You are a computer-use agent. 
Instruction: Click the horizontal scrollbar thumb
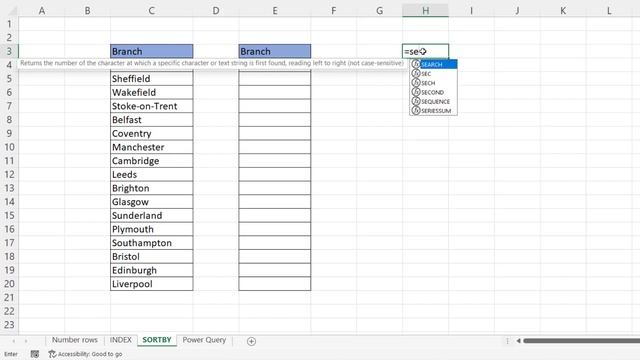(582, 341)
